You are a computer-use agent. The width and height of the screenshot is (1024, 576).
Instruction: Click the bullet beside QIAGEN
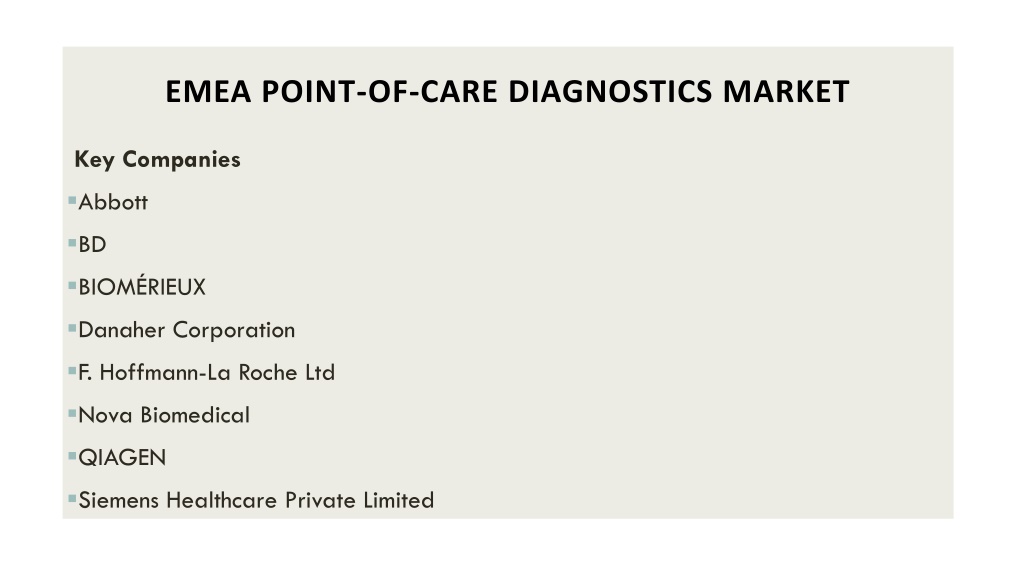[72, 456]
